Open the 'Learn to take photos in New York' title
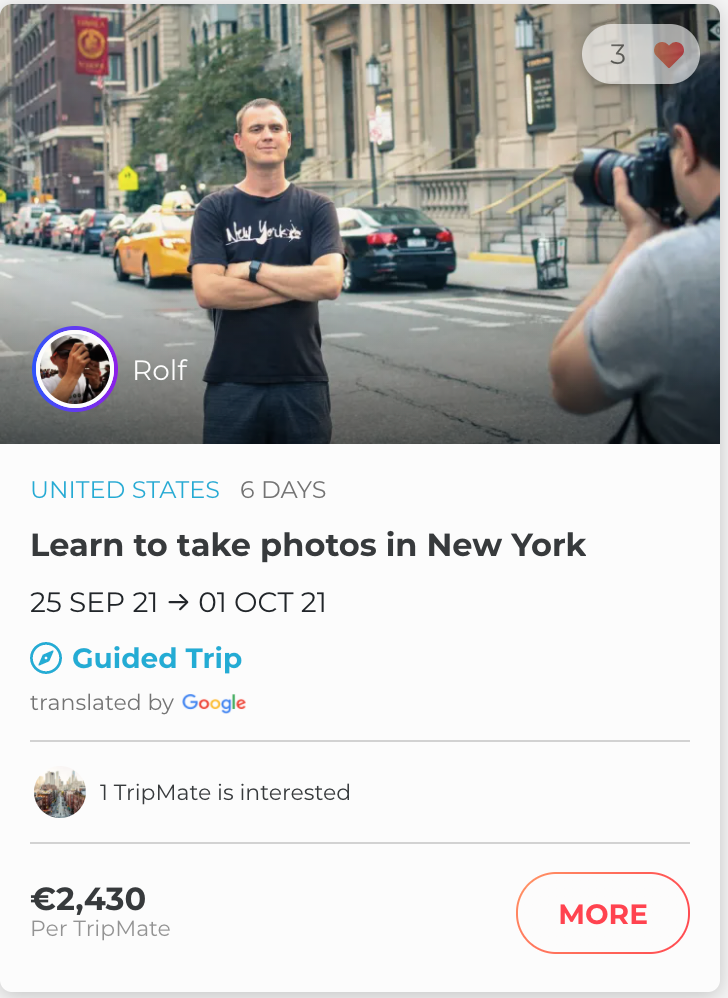 308,545
